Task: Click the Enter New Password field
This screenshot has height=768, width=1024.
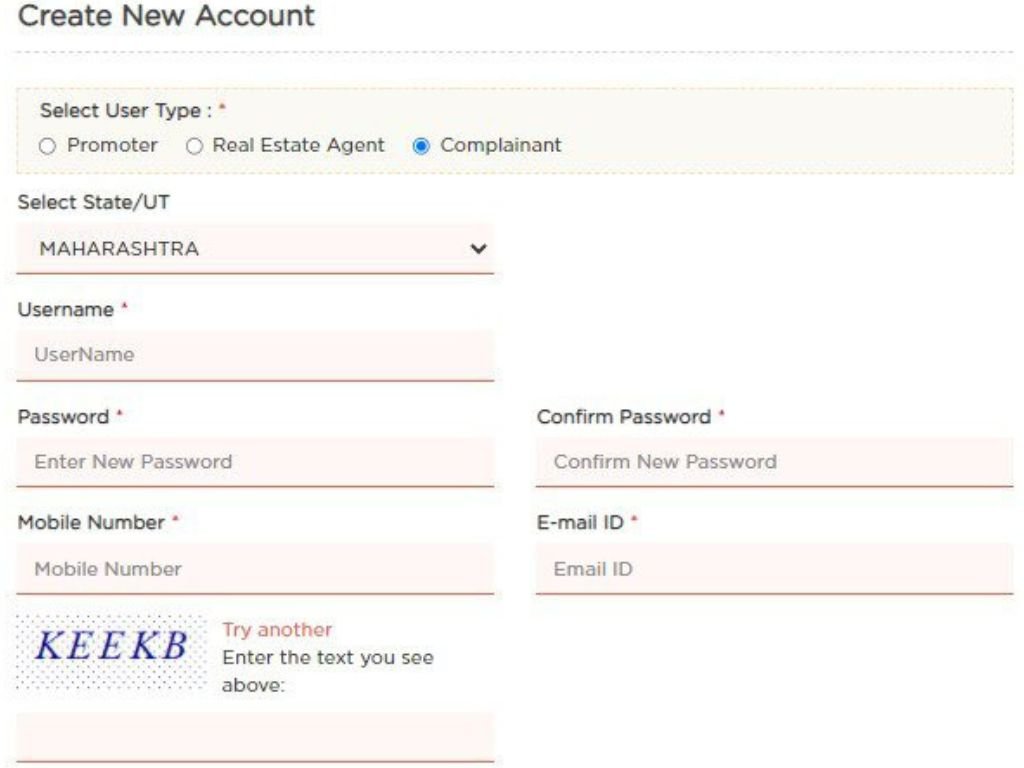Action: [254, 462]
